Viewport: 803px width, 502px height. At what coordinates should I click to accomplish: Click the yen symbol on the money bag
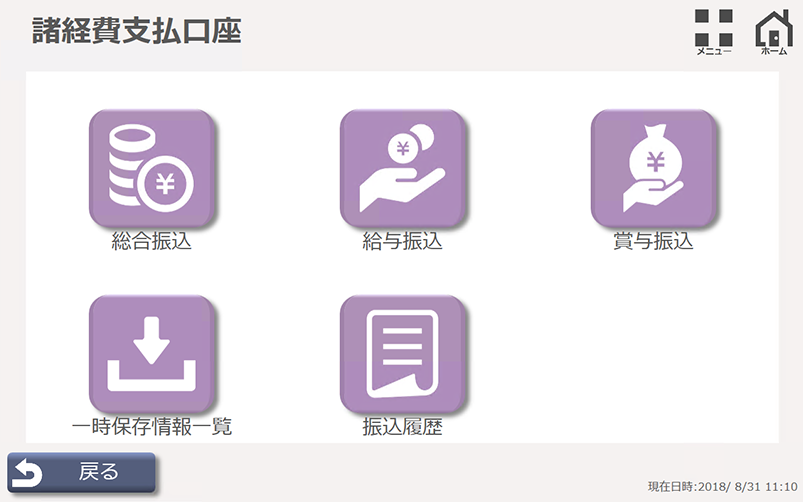655,161
